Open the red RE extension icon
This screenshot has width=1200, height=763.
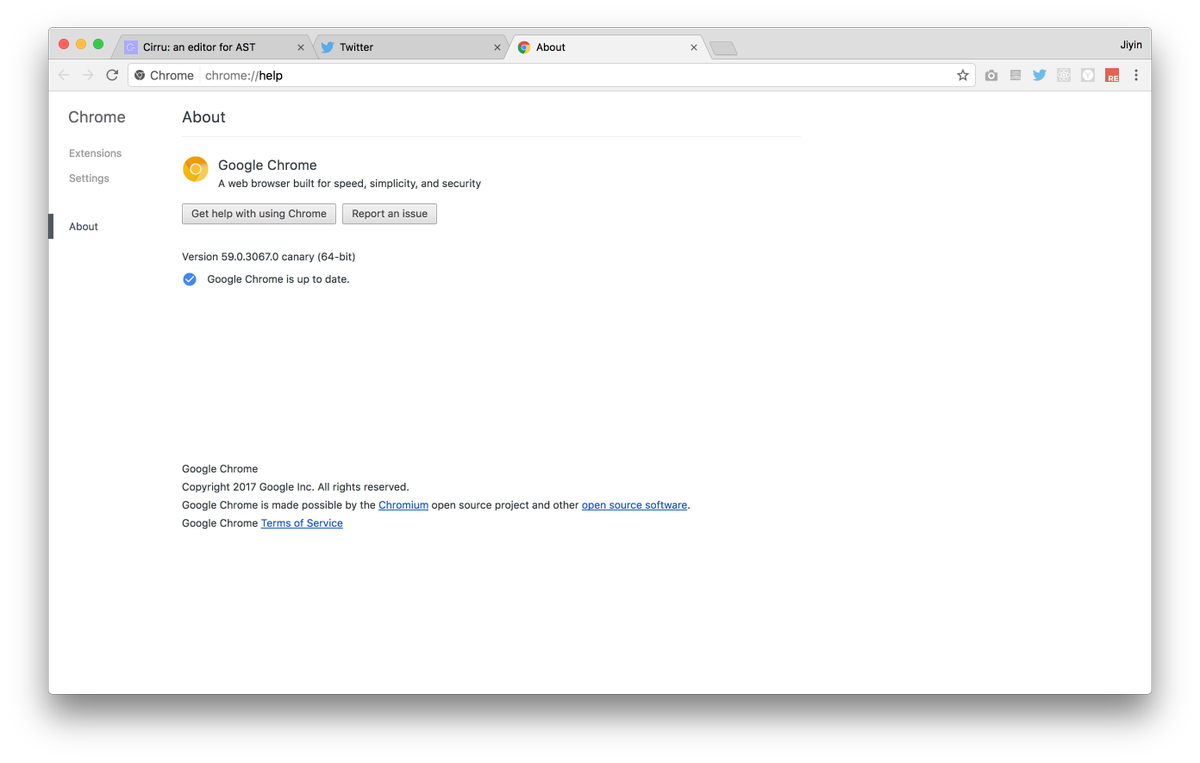[x=1112, y=75]
